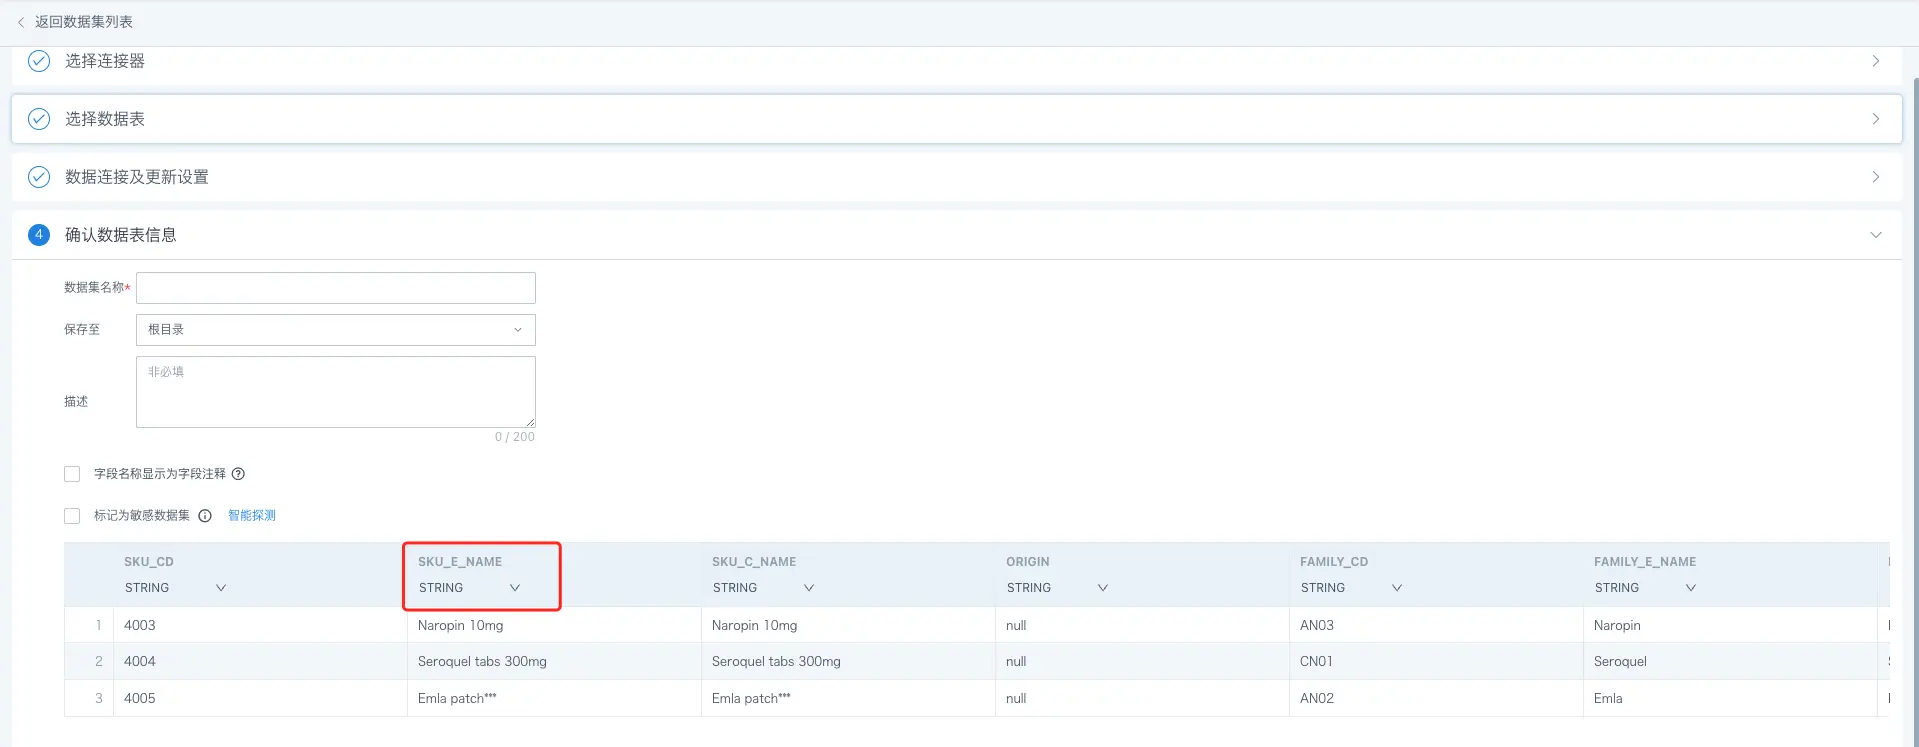Open the 数据连接及更新设置 step title
1919x747 pixels.
[x=137, y=177]
